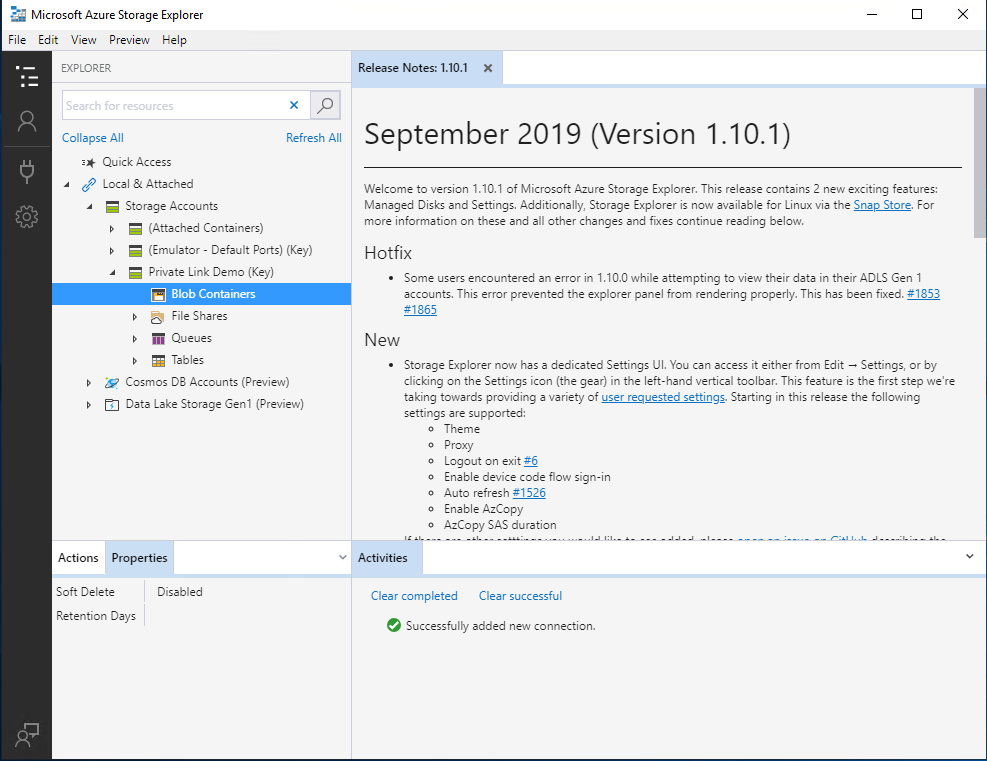The width and height of the screenshot is (987, 761).
Task: Open the Explorer tree view sidebar icon
Action: [x=26, y=76]
